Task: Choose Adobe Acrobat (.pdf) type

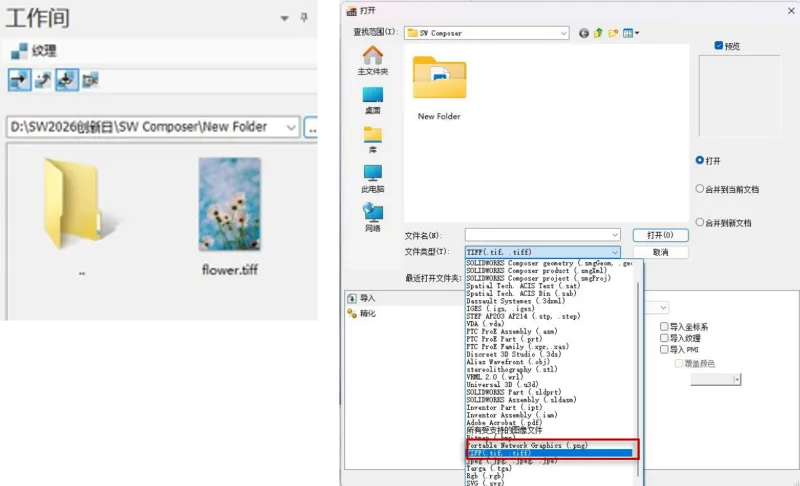Action: [504, 423]
